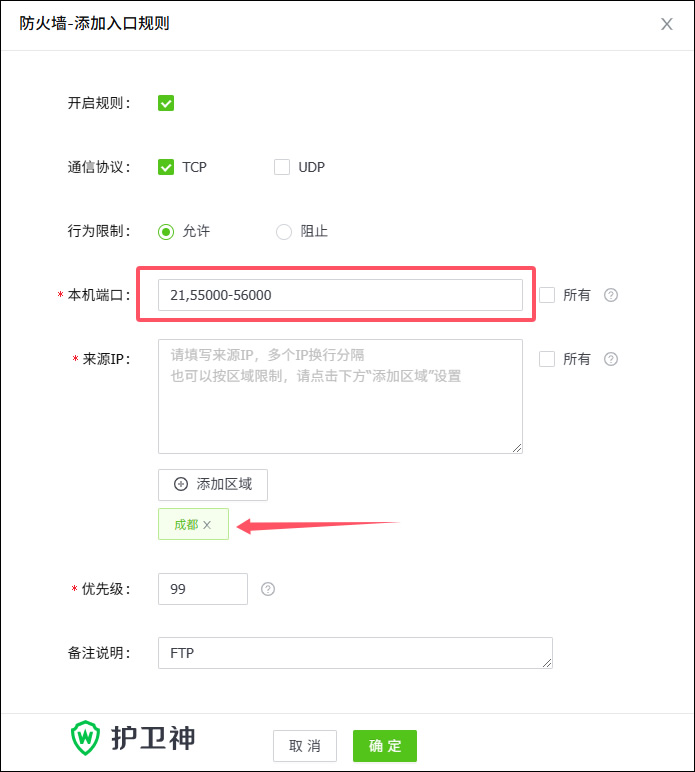The height and width of the screenshot is (772, 695).
Task: Click the 确定 confirm button
Action: 385,746
